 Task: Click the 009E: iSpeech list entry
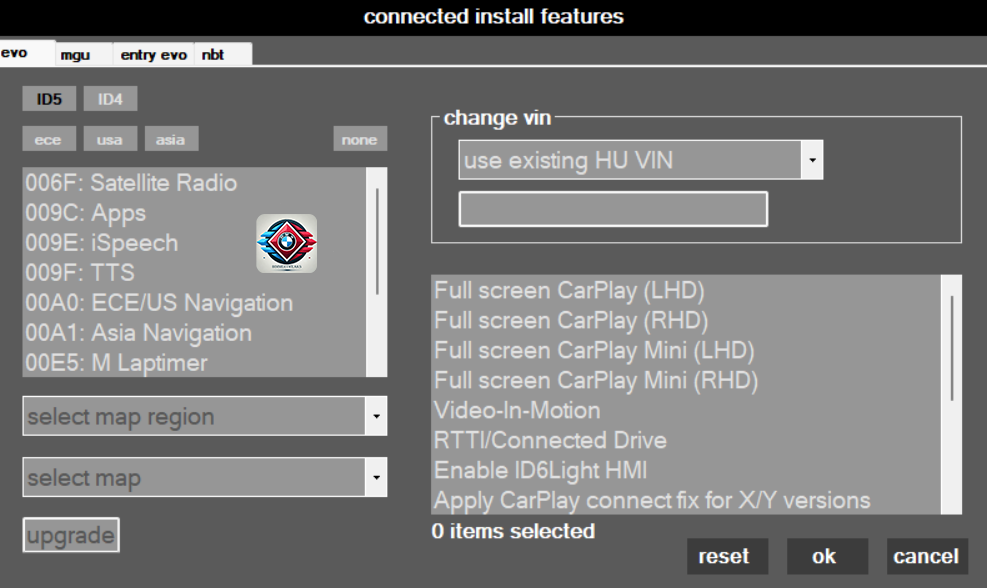[x=118, y=243]
